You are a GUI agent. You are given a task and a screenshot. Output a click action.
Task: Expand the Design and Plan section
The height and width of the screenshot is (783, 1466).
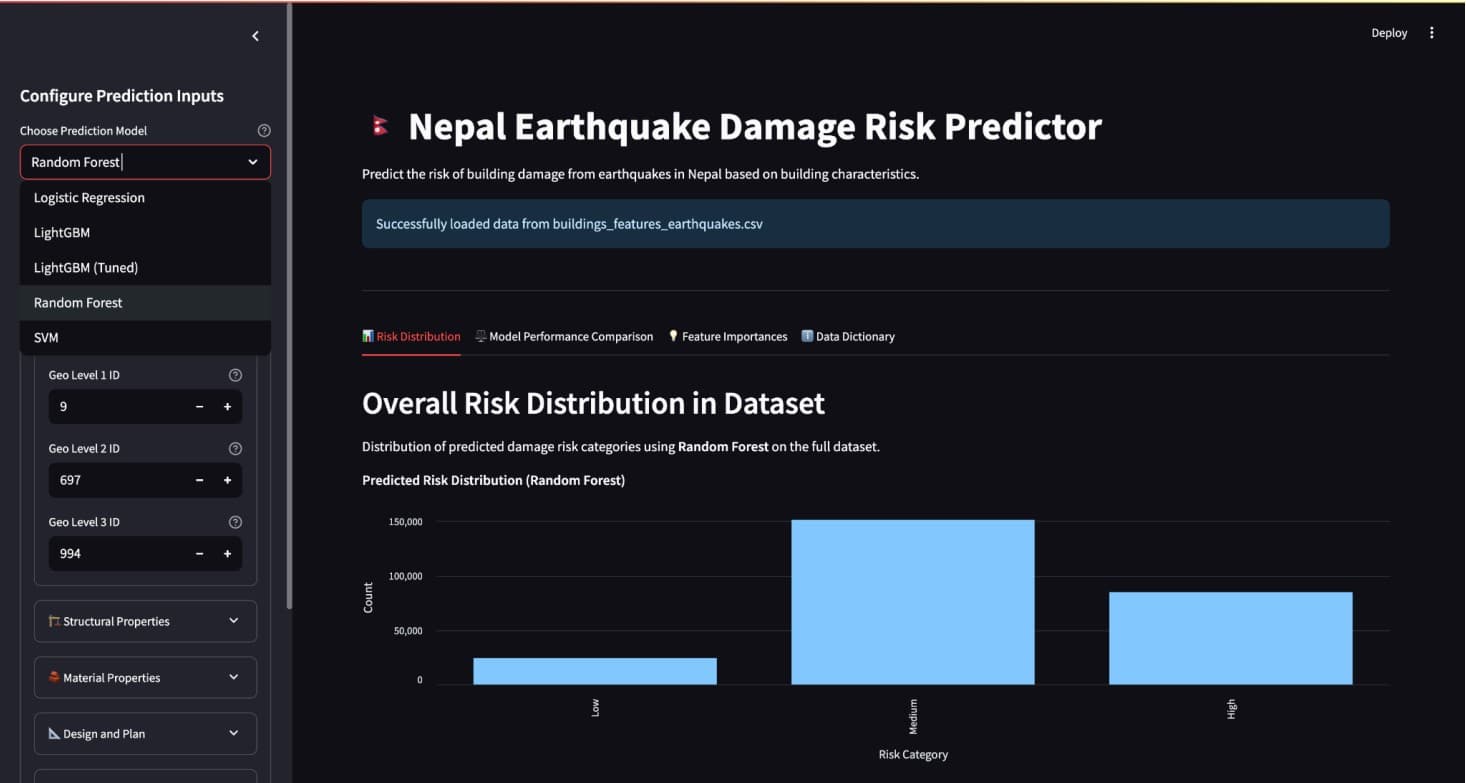tap(145, 733)
